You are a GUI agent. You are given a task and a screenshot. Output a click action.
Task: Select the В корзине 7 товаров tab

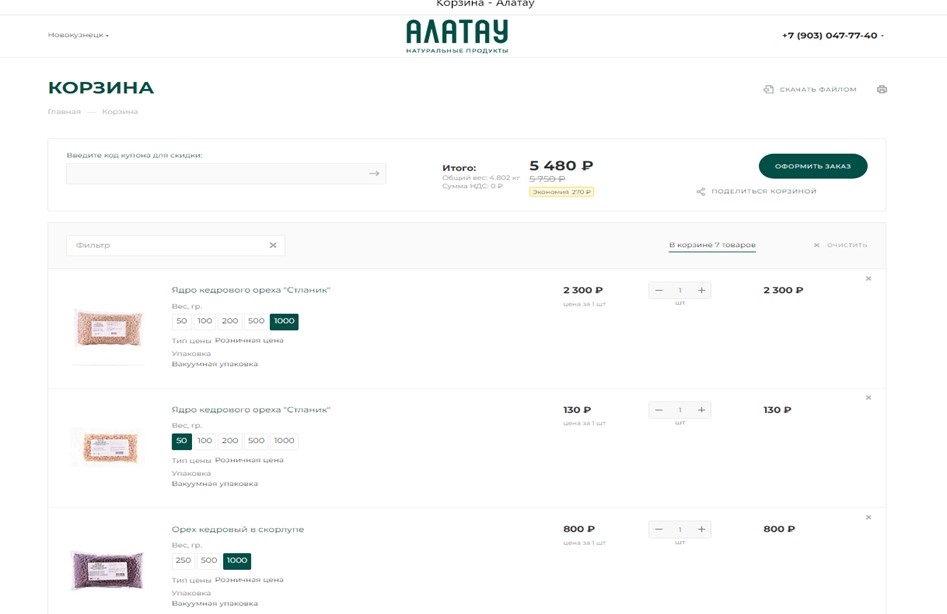point(710,242)
